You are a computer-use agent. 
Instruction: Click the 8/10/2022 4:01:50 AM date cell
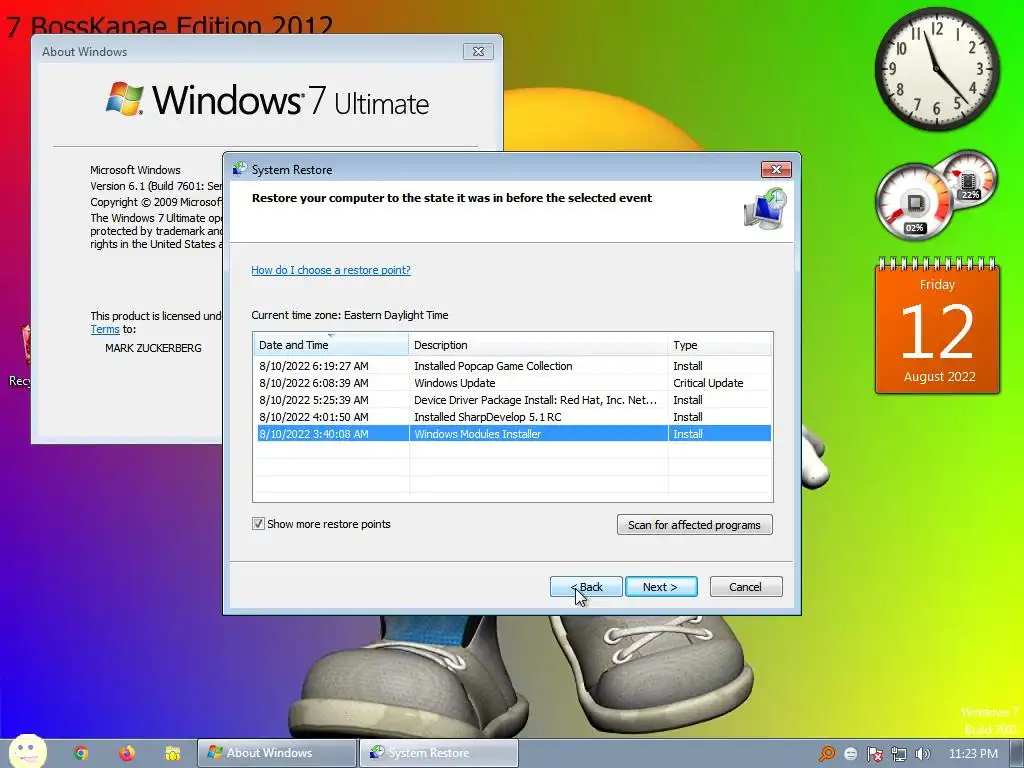click(313, 417)
